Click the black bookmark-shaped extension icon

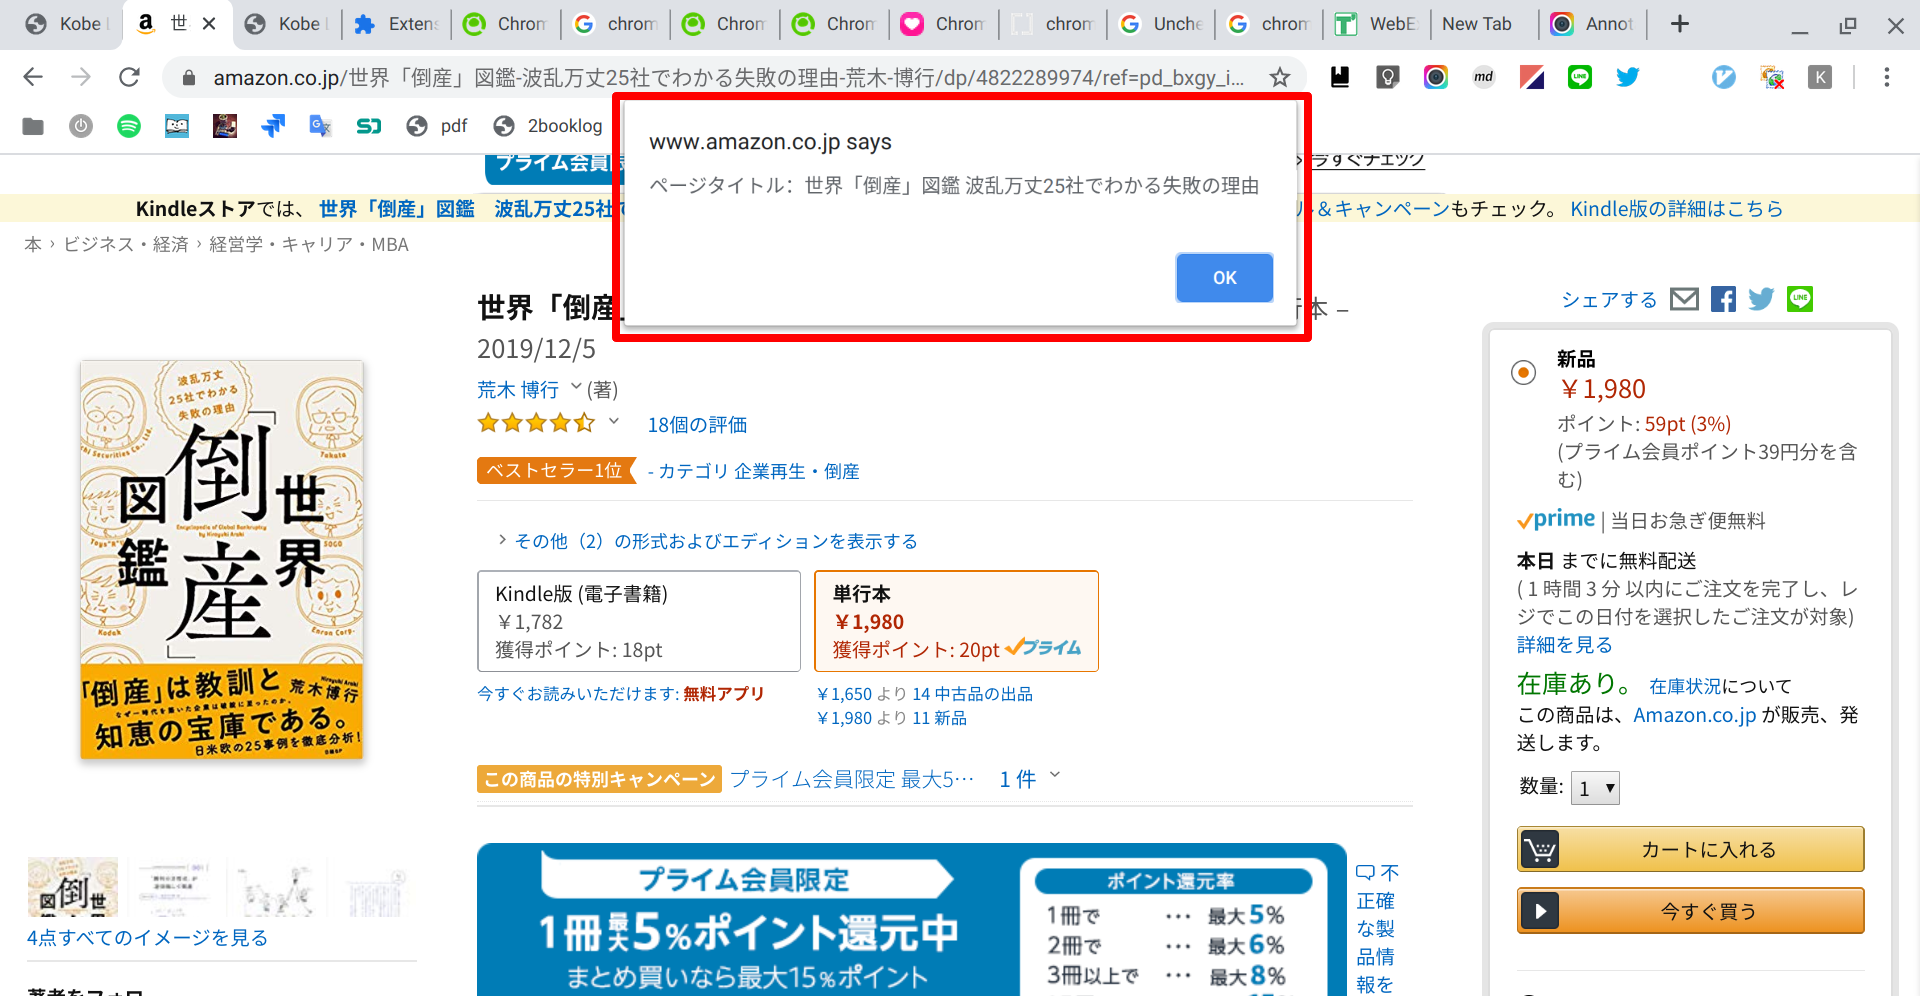click(1340, 77)
